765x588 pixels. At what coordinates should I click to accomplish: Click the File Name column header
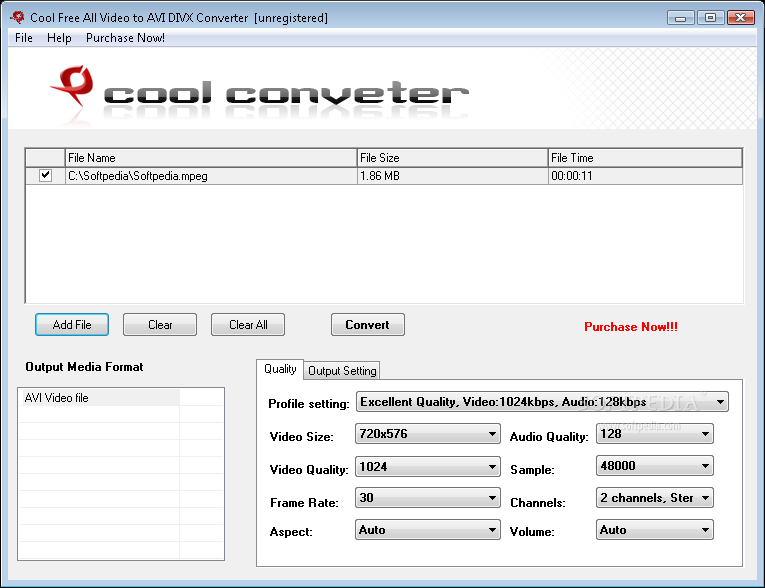tap(211, 158)
